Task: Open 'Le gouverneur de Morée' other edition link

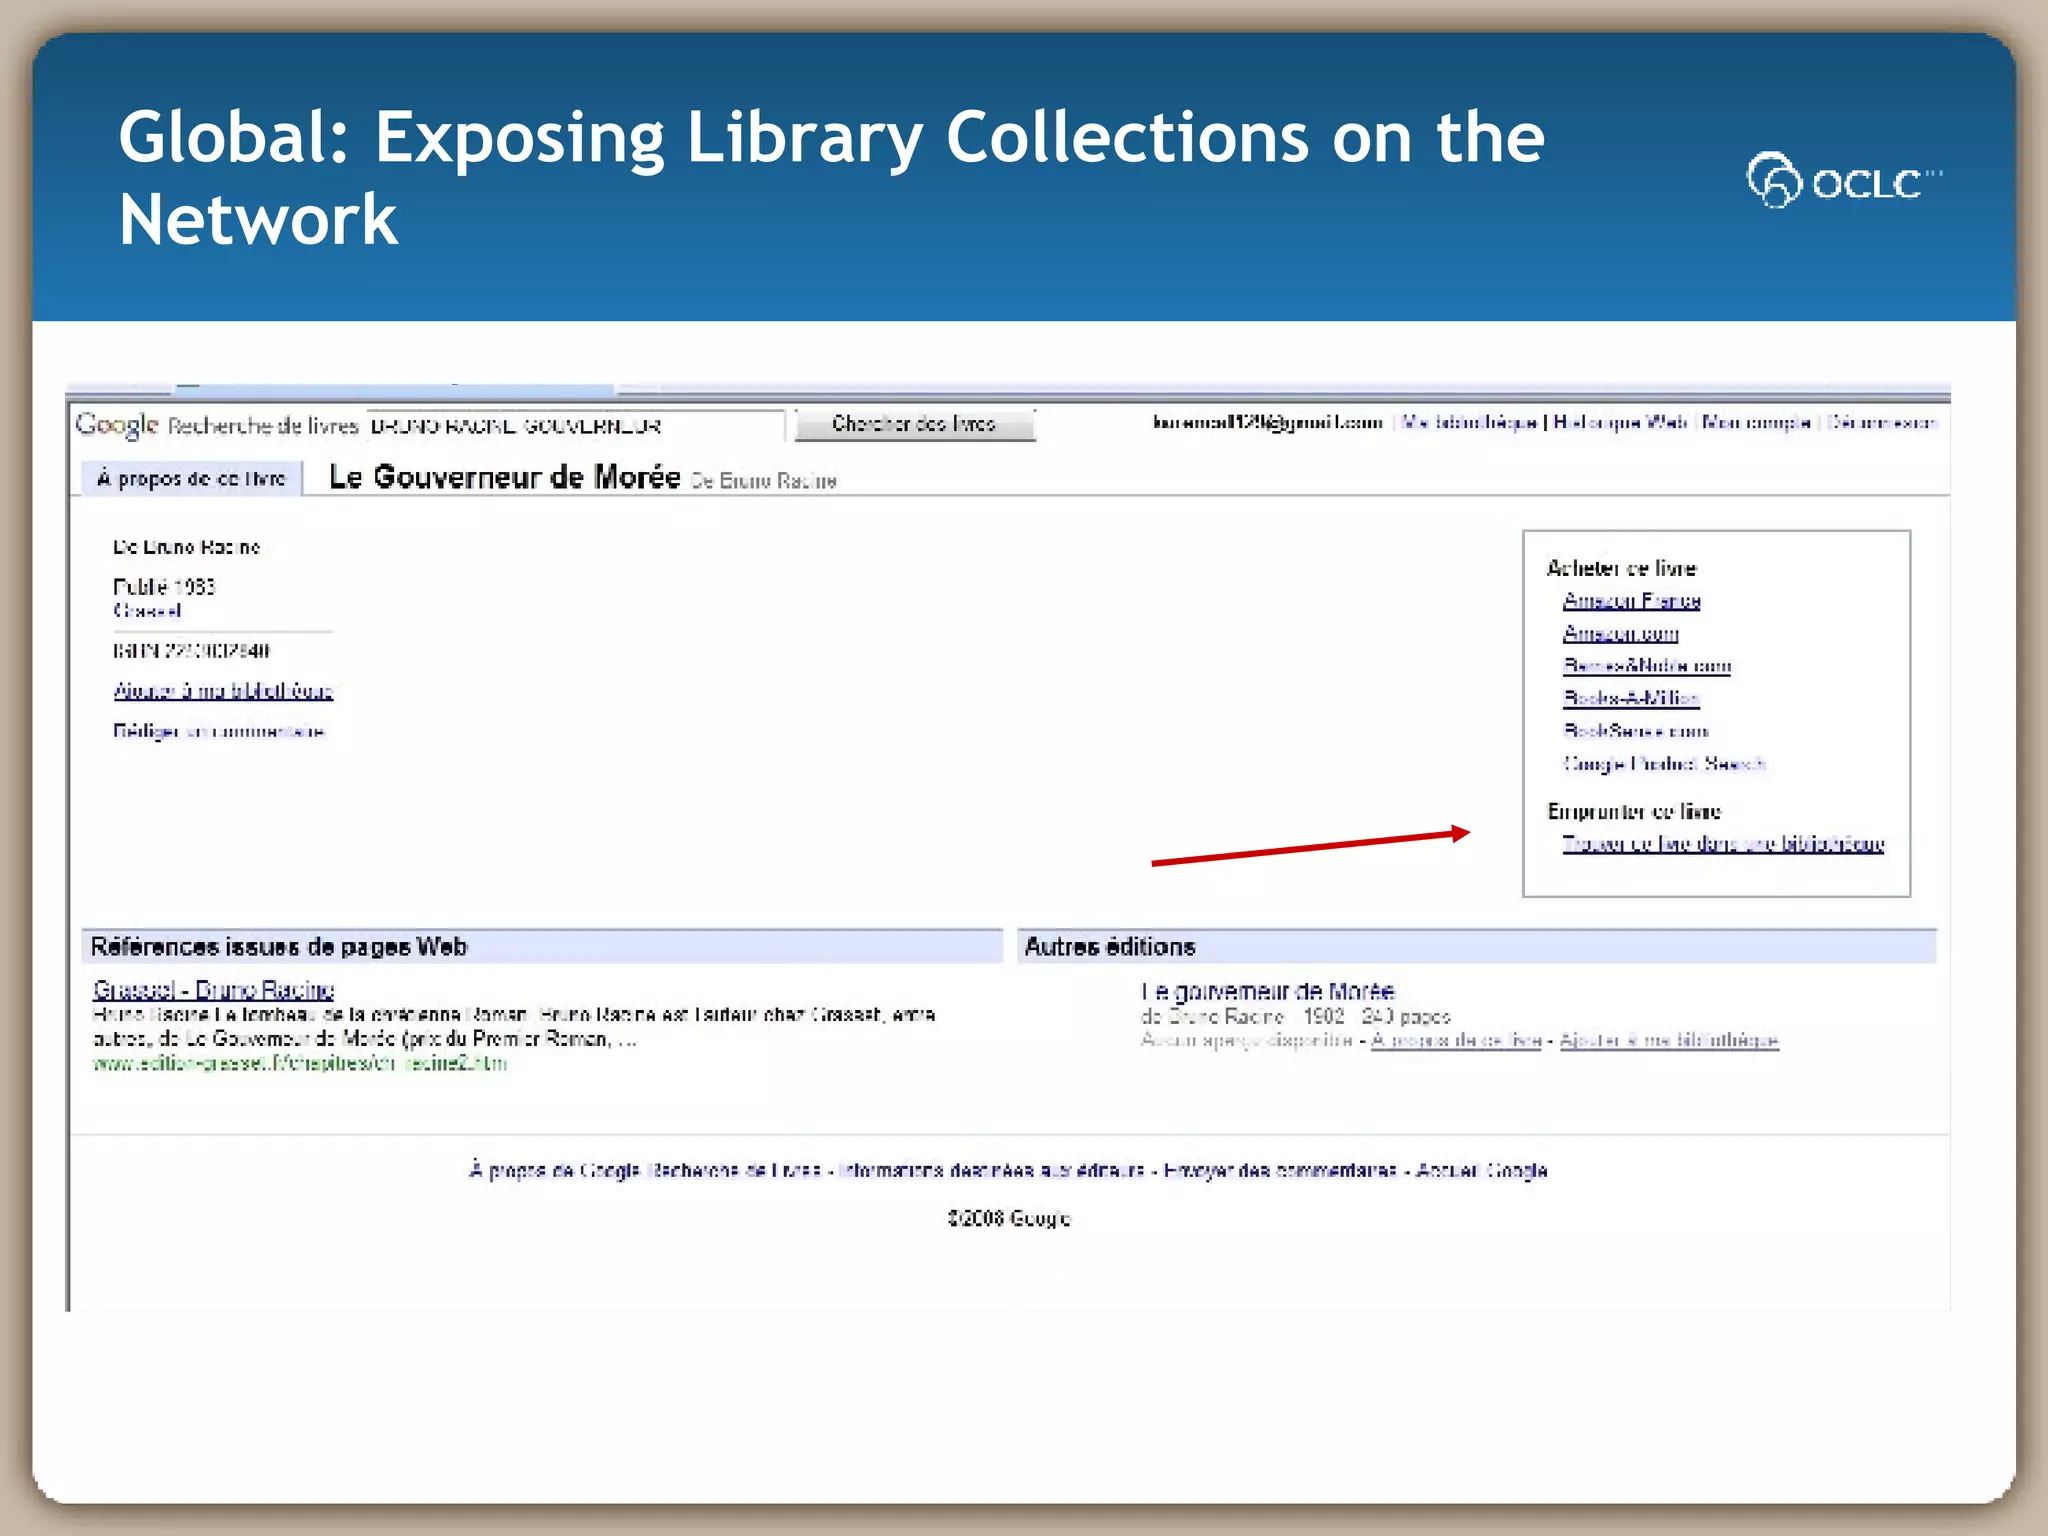Action: coord(1267,991)
